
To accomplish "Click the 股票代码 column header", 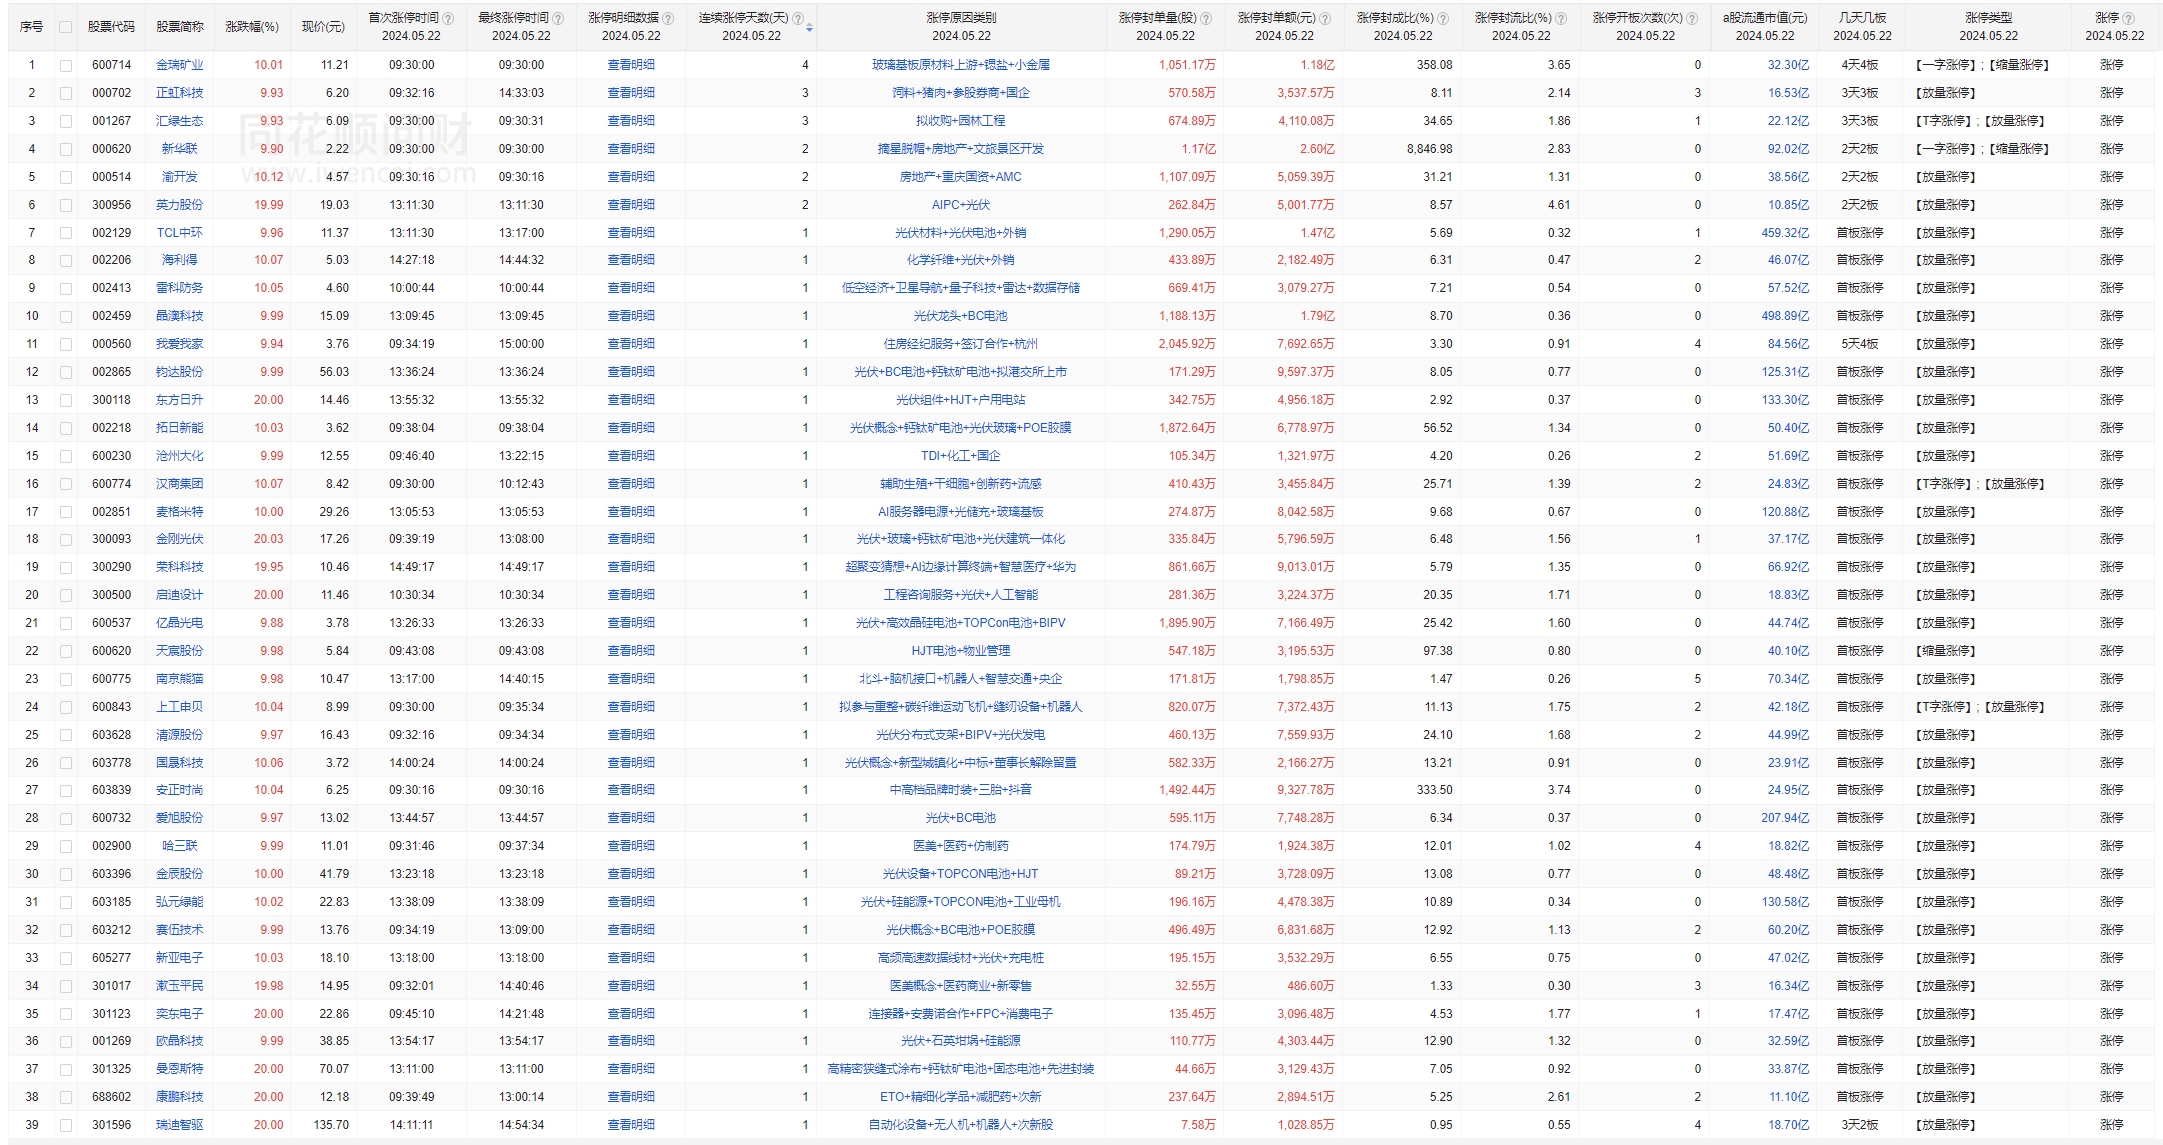I will [111, 27].
